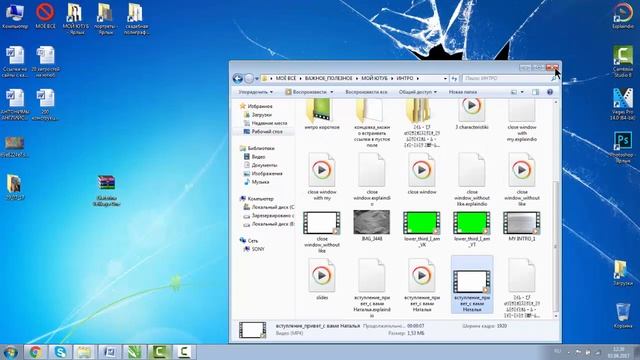Select the интро короткое folder
The width and height of the screenshot is (640, 360).
click(x=322, y=115)
